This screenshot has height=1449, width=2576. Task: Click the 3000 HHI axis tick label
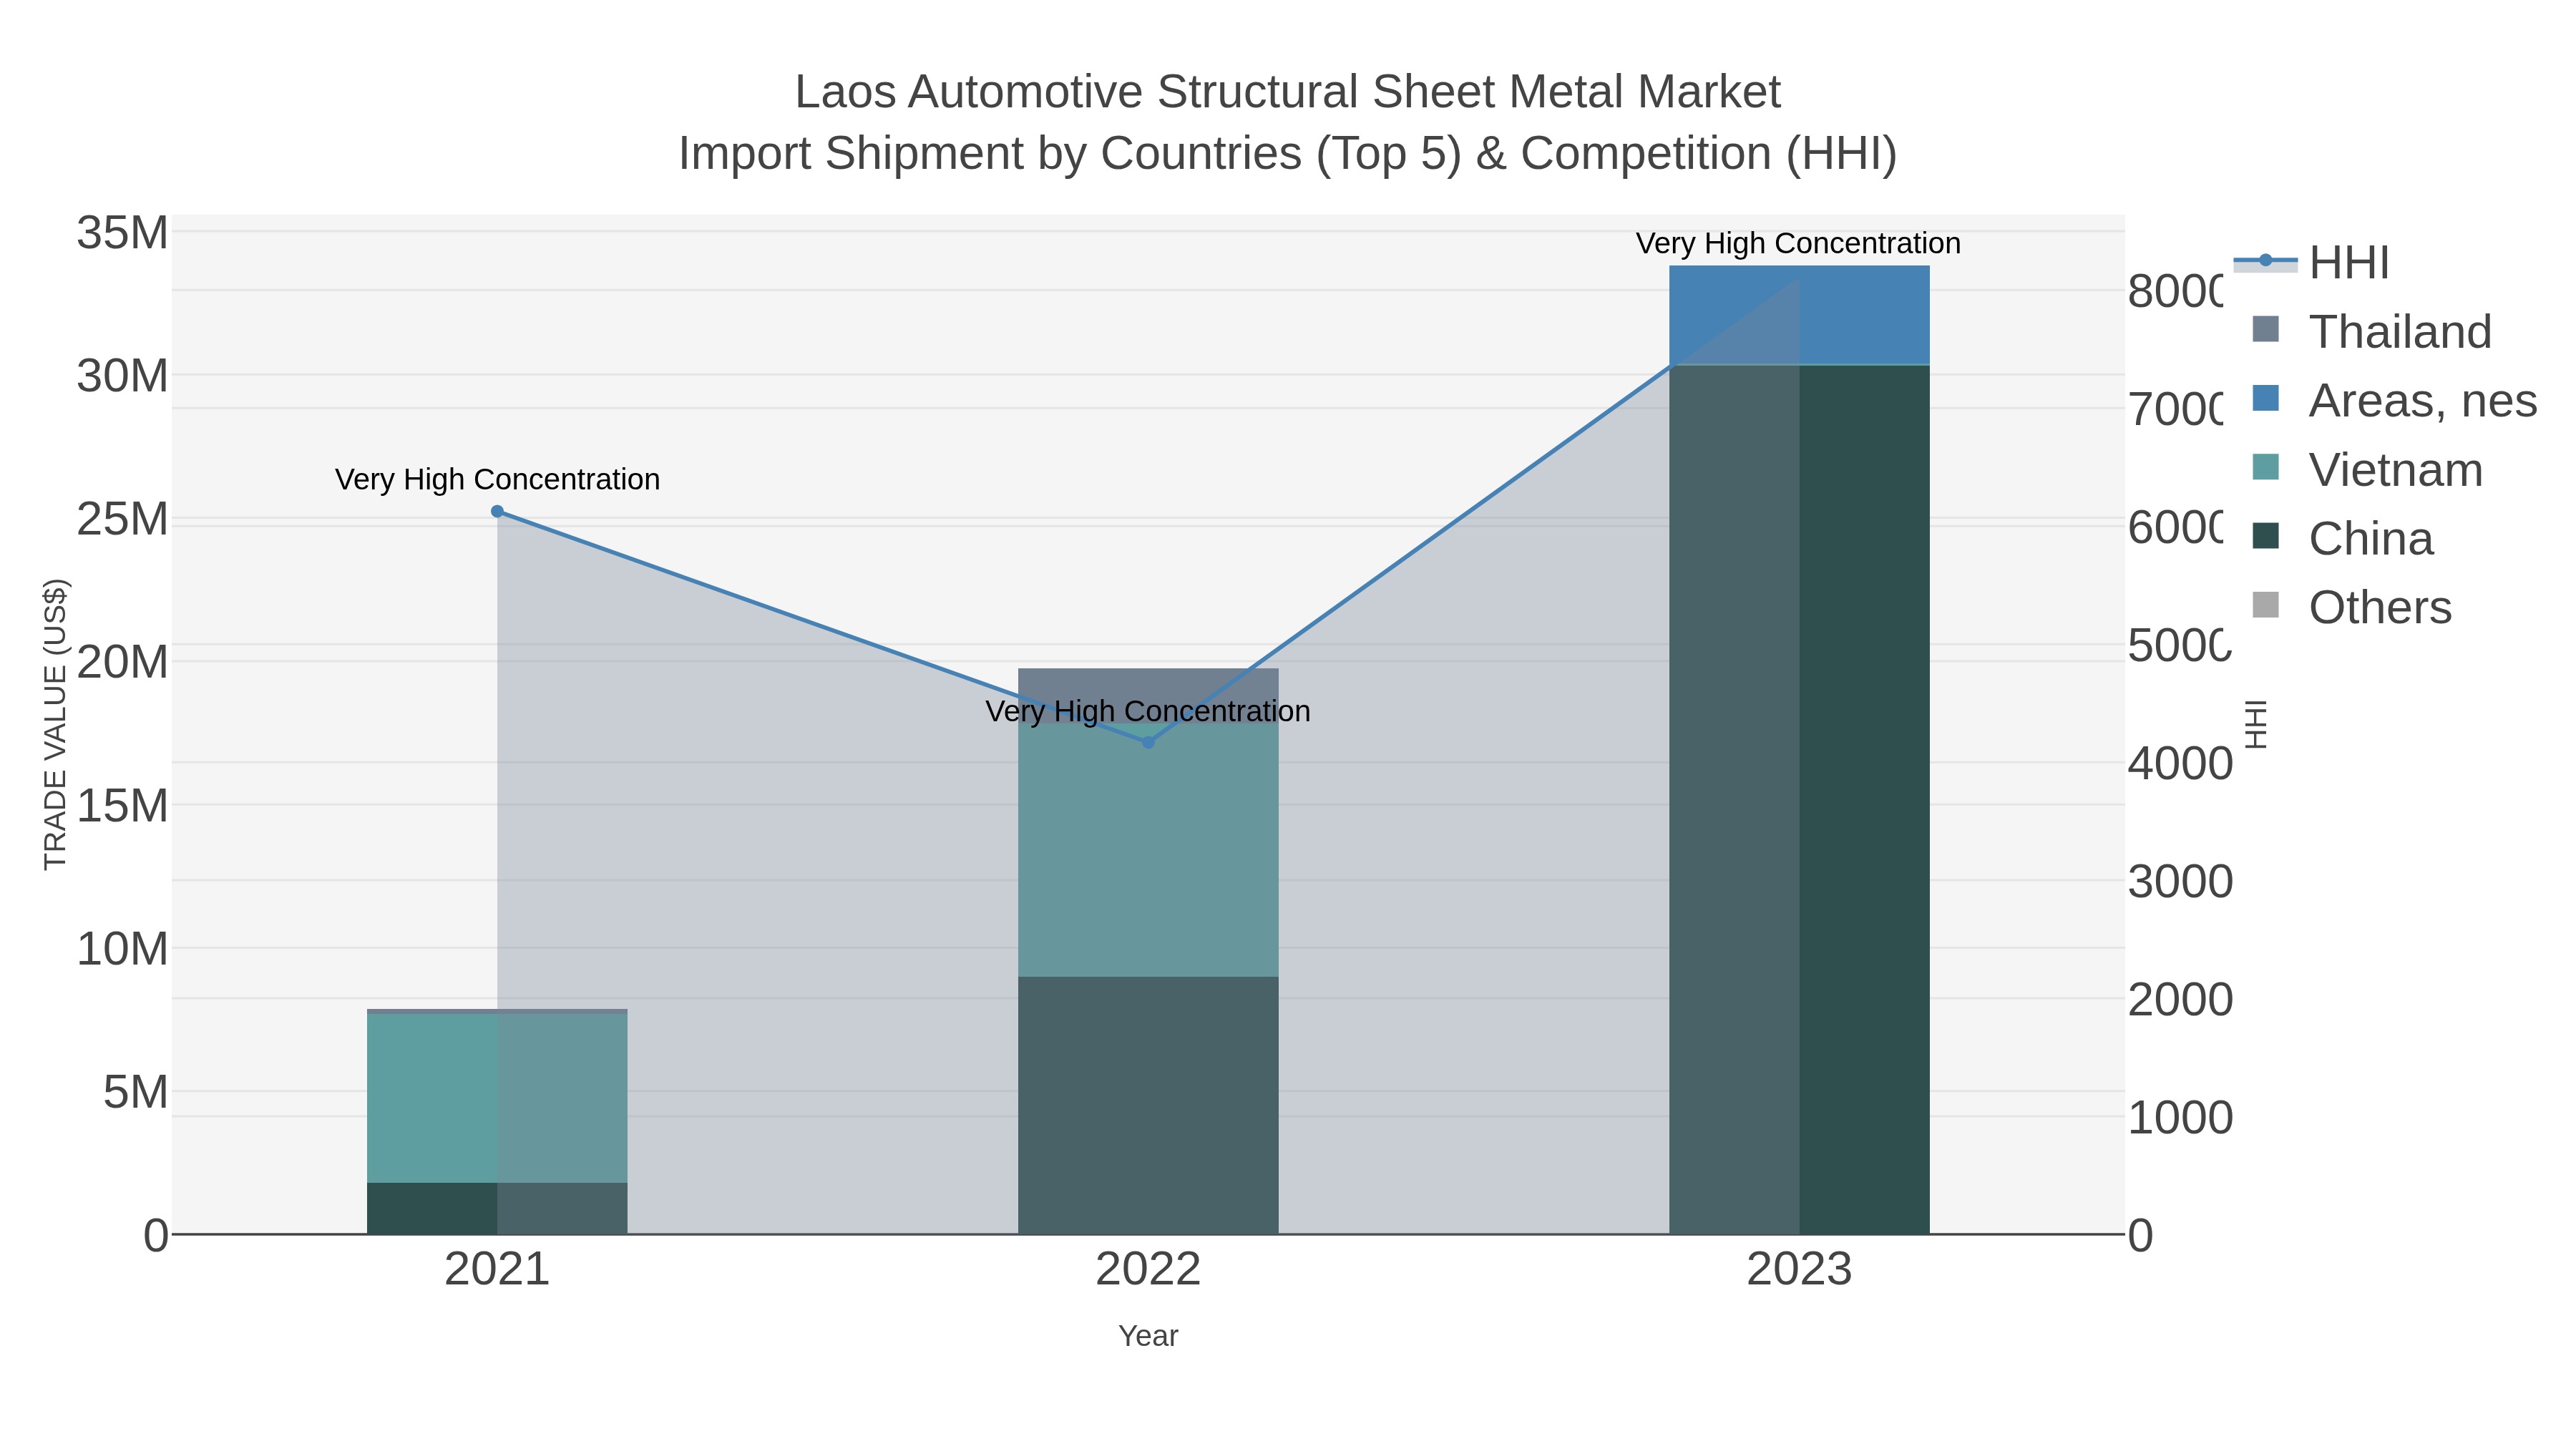2180,881
